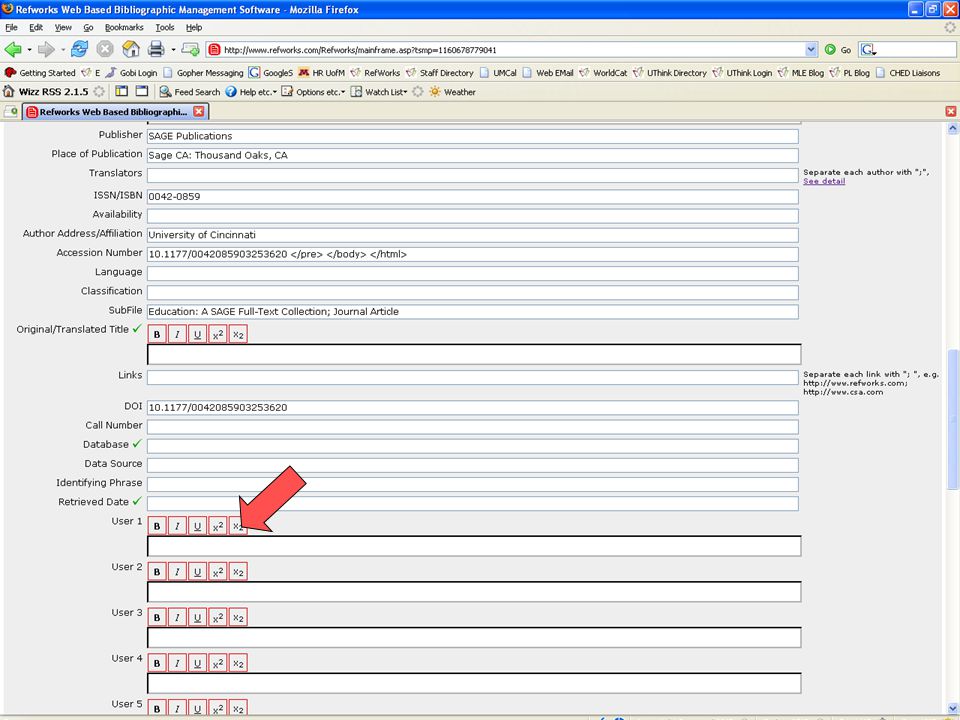The height and width of the screenshot is (720, 960).
Task: Open the Gopher Messaging bookmark
Action: point(203,73)
